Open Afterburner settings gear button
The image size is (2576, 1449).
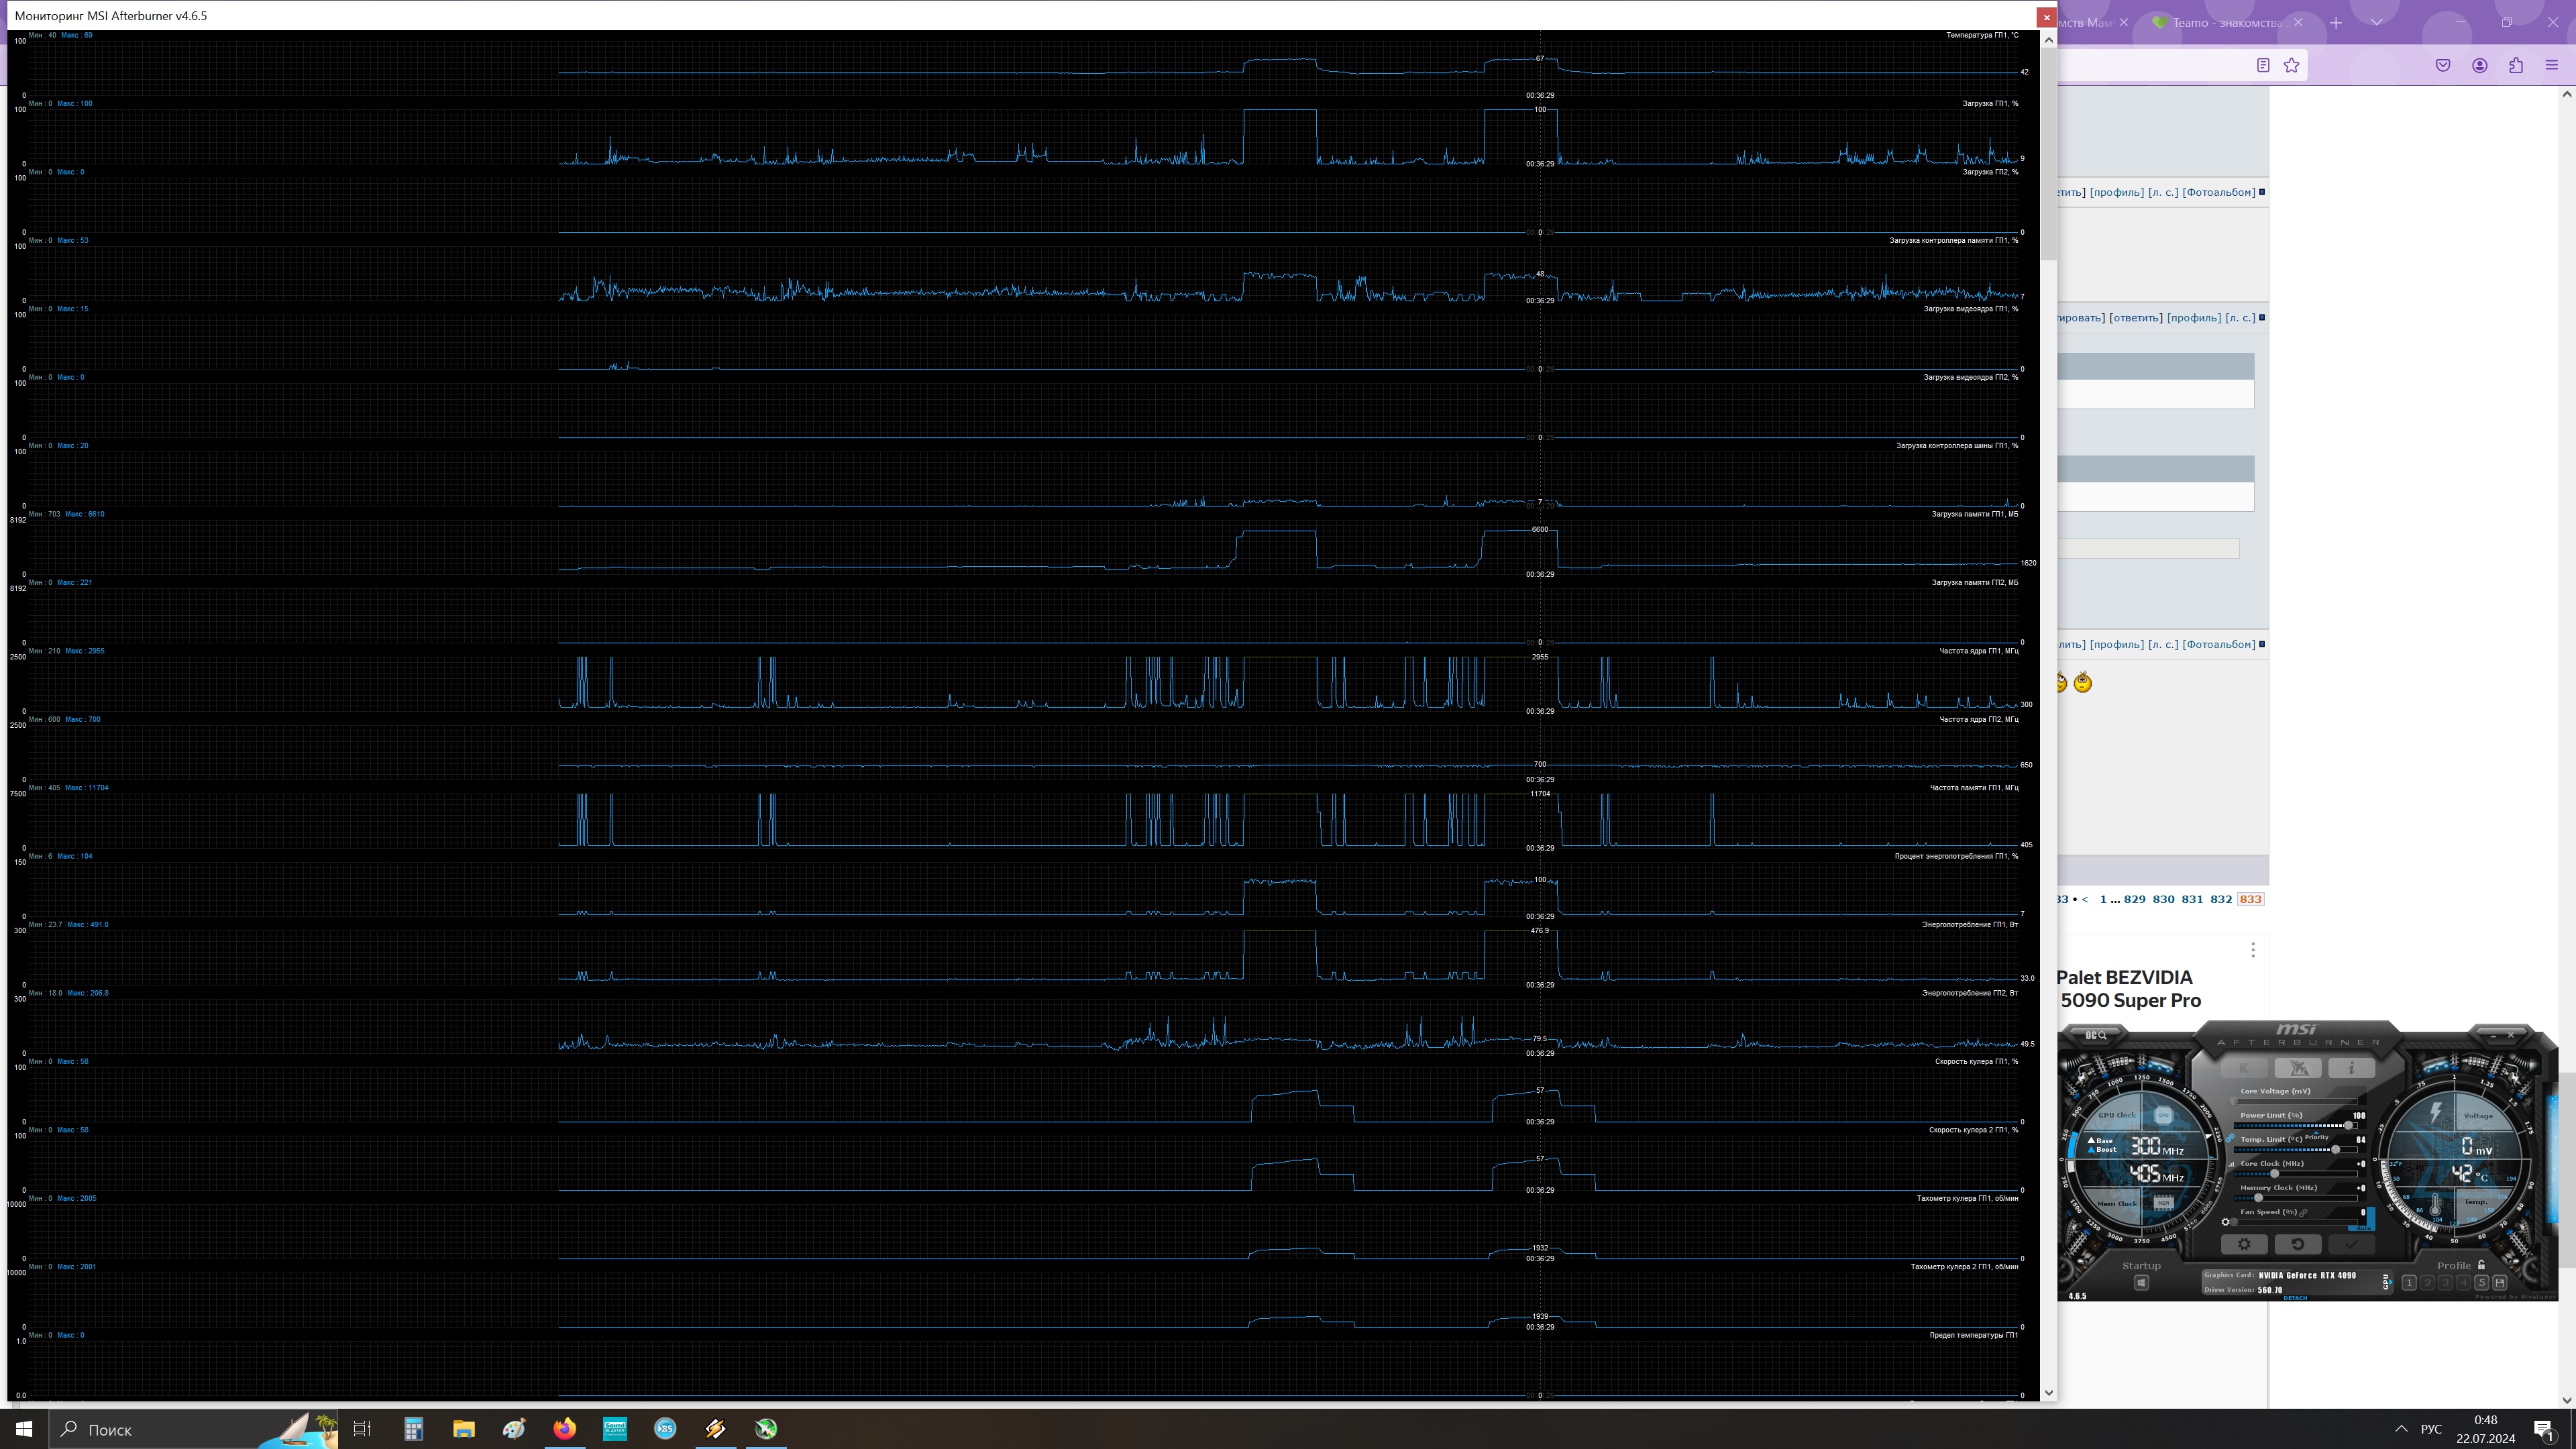[x=2244, y=1245]
